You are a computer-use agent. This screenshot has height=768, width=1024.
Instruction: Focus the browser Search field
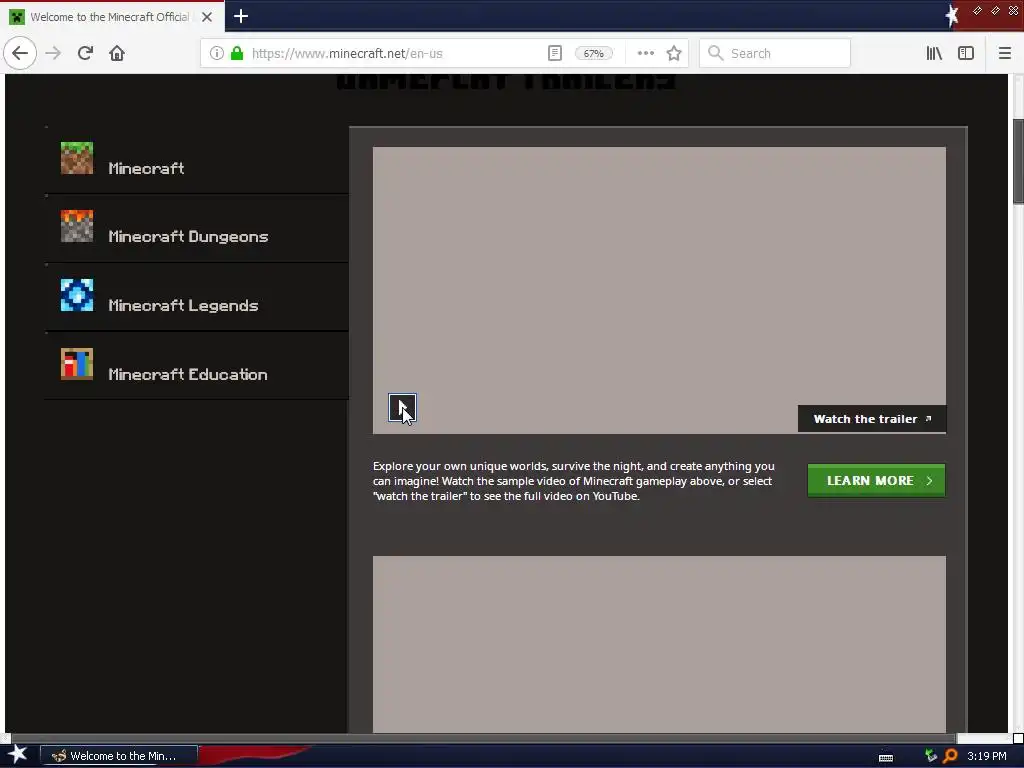pyautogui.click(x=775, y=53)
